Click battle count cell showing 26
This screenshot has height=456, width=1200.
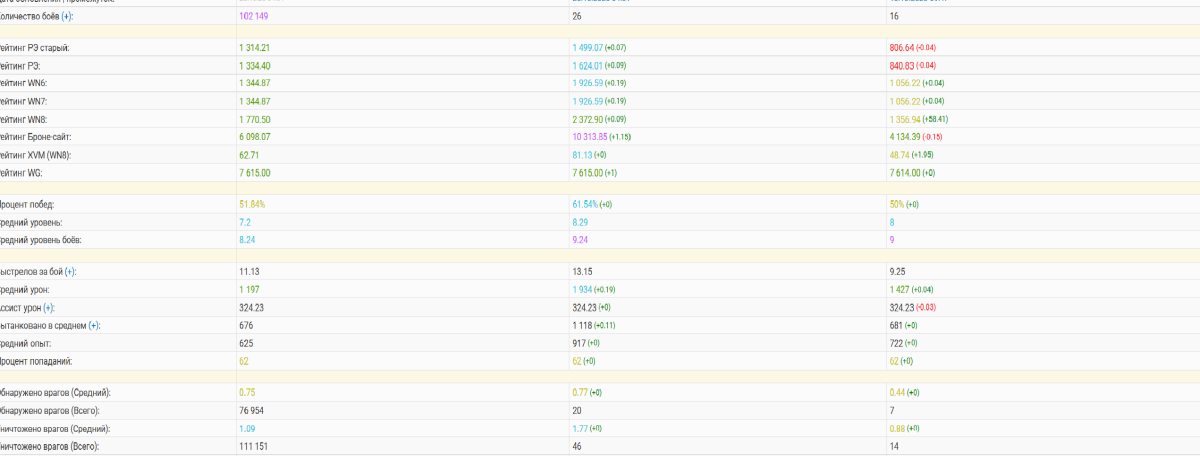[x=577, y=16]
